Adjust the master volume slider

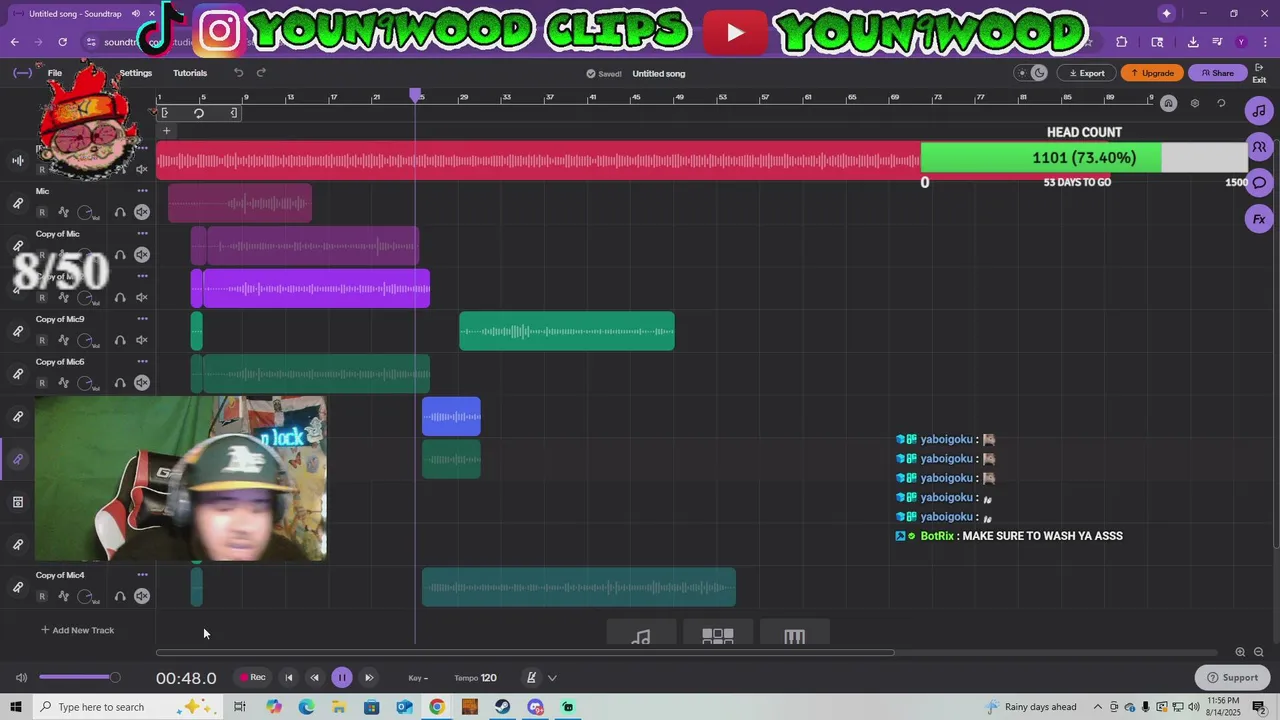79,677
